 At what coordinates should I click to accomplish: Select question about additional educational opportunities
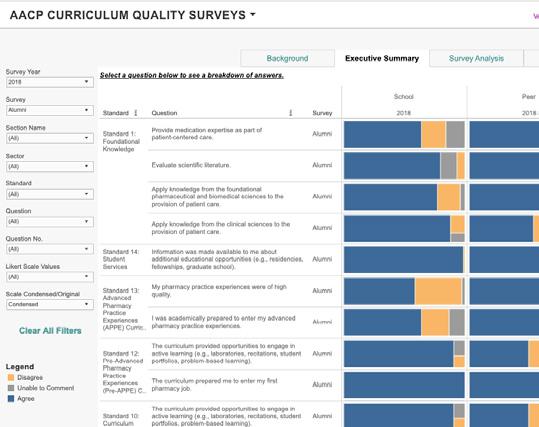coord(227,259)
